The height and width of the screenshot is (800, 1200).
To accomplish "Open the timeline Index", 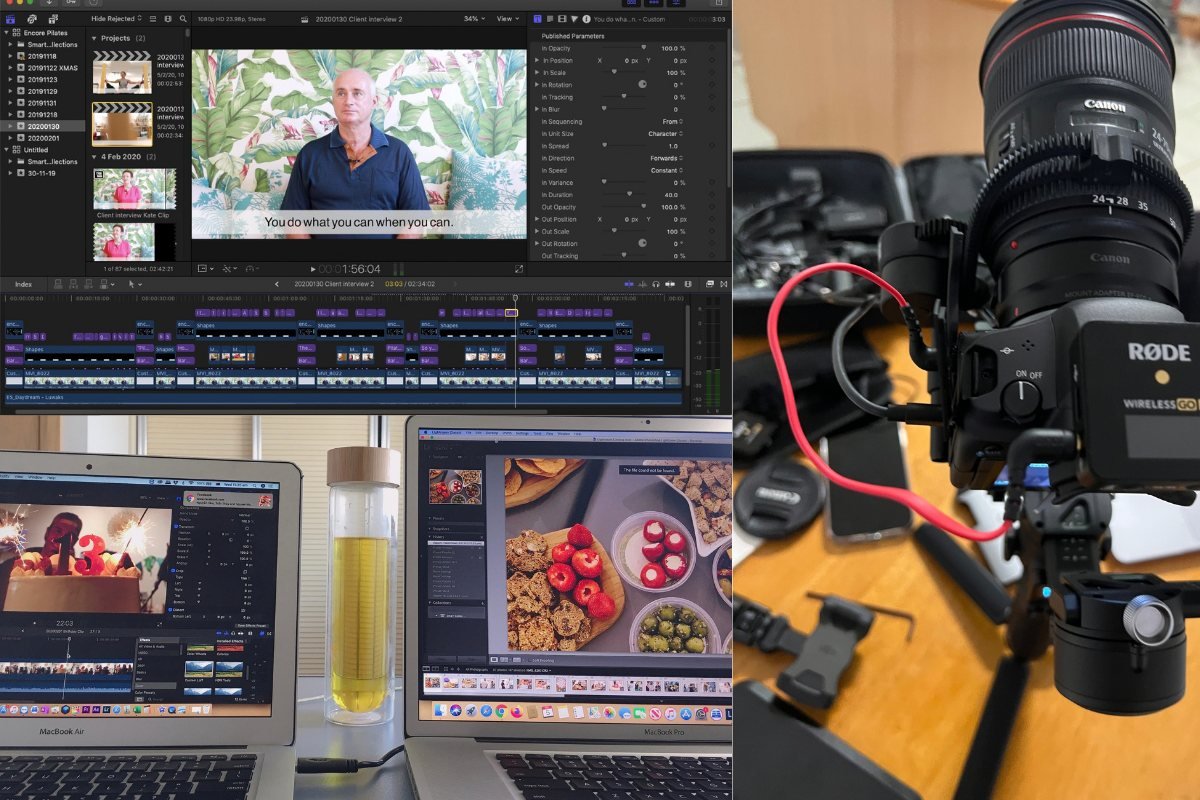I will tap(23, 284).
